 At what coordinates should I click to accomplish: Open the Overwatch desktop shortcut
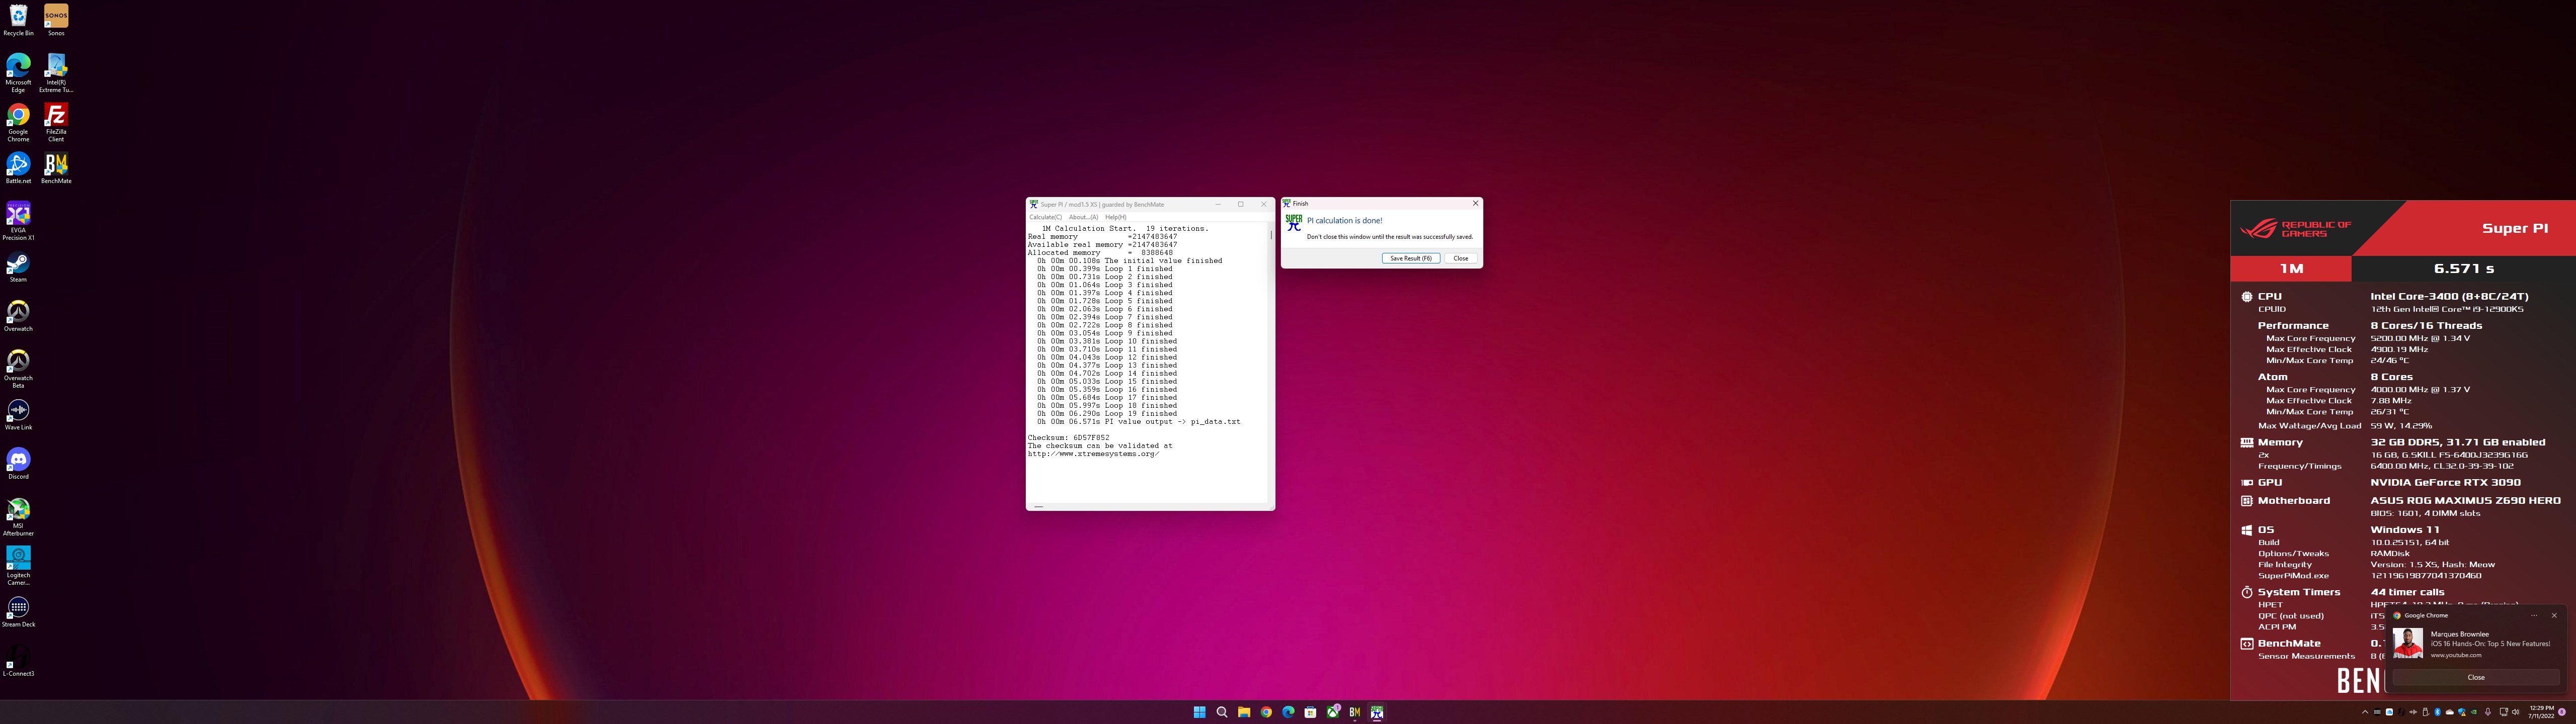click(18, 316)
